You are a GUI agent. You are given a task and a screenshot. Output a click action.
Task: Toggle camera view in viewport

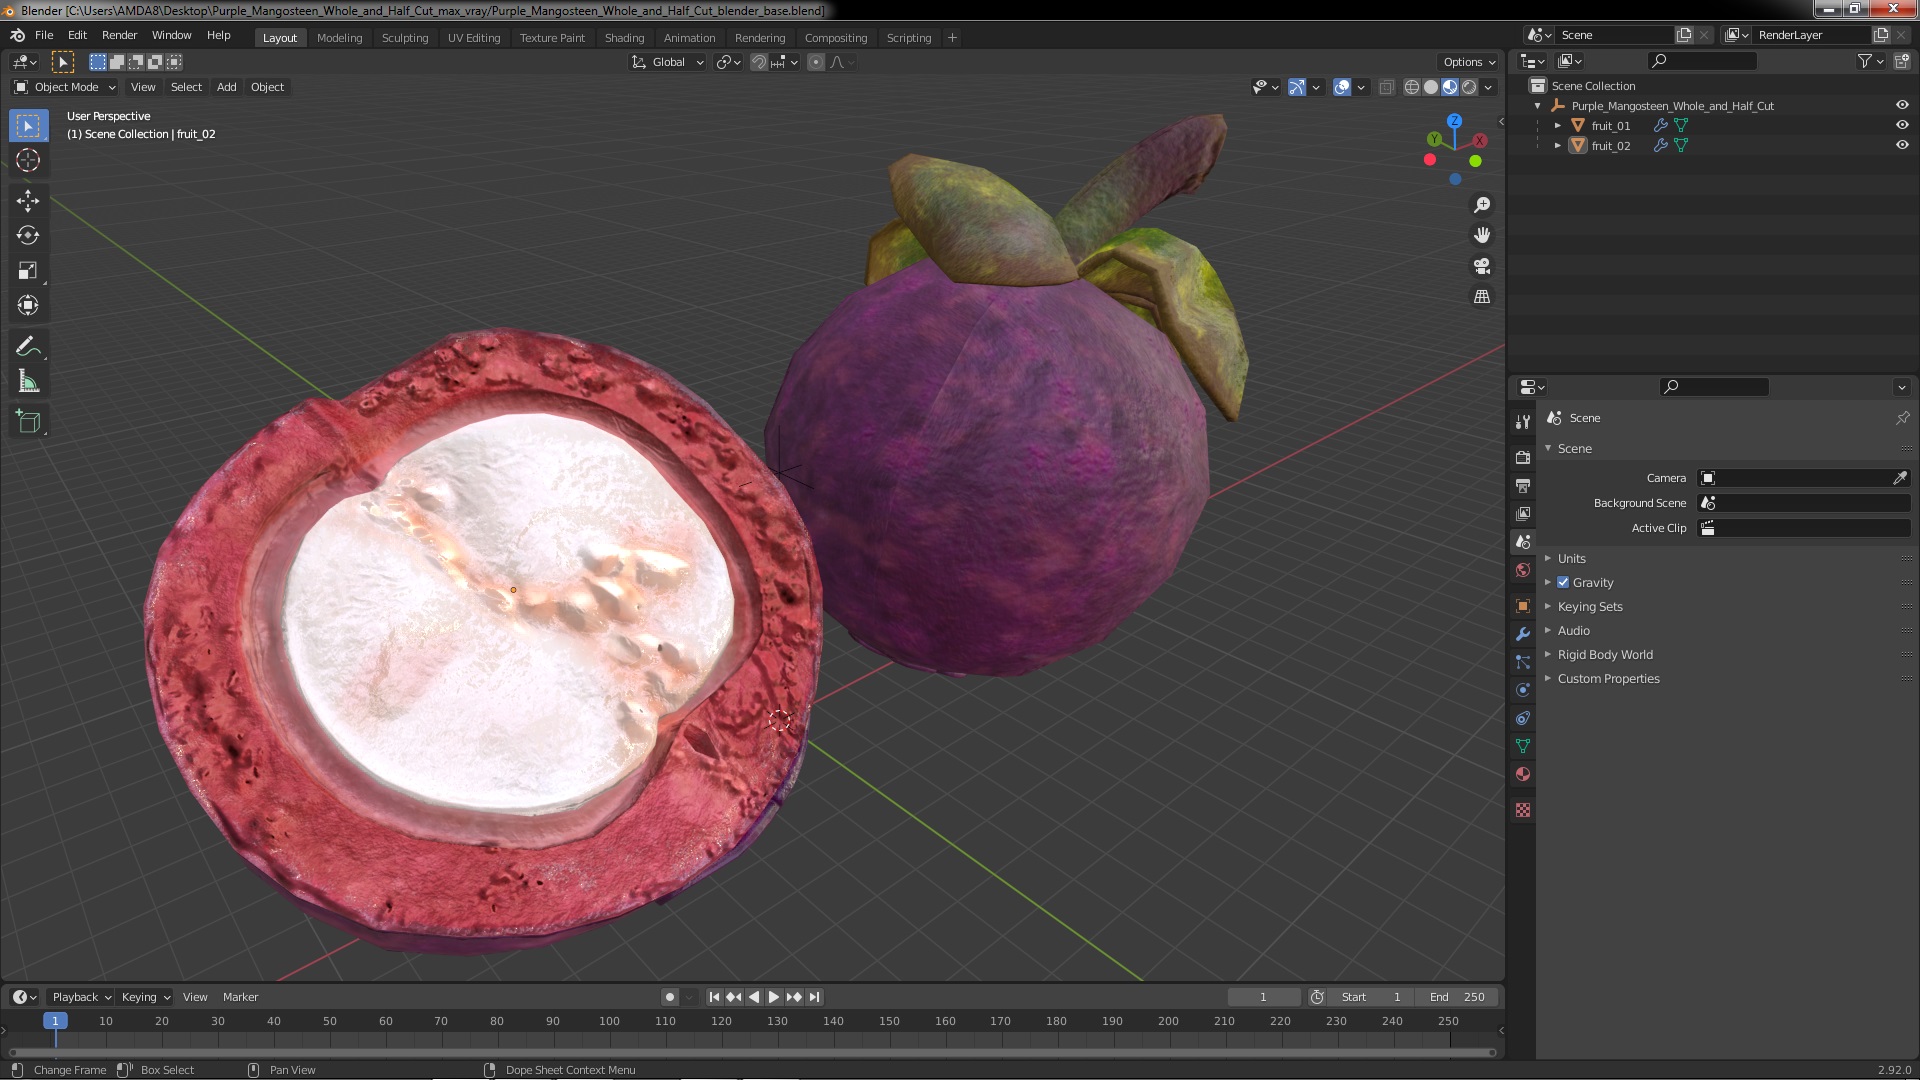(1482, 266)
